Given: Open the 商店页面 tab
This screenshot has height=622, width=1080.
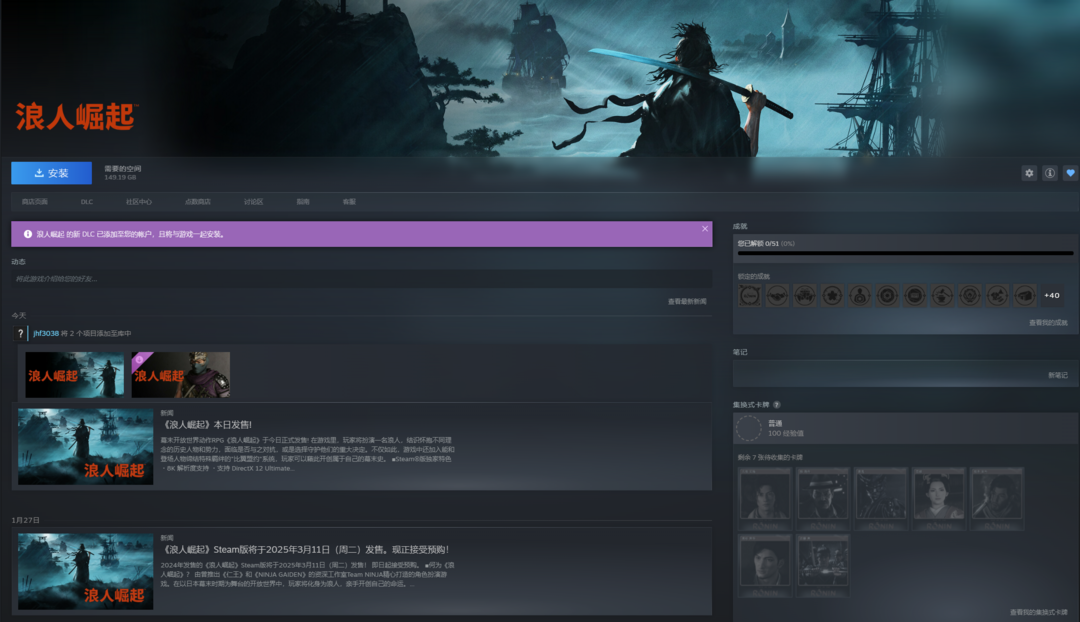Looking at the screenshot, I should coord(34,202).
